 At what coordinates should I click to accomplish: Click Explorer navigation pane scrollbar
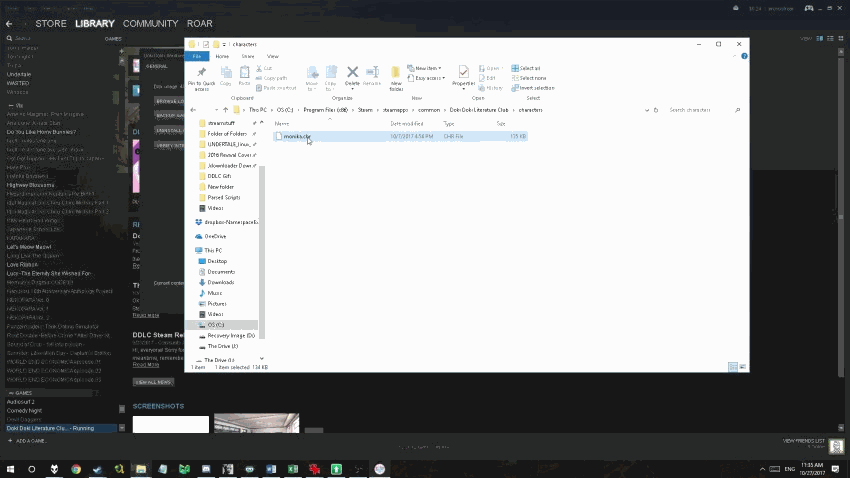262,252
